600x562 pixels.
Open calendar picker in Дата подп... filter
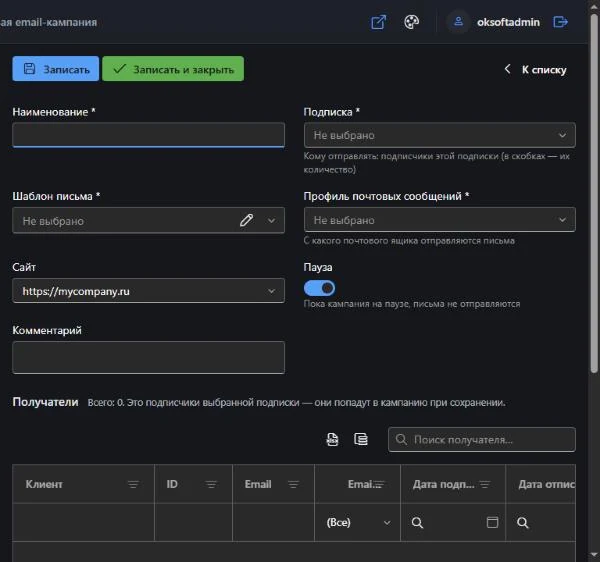point(492,522)
